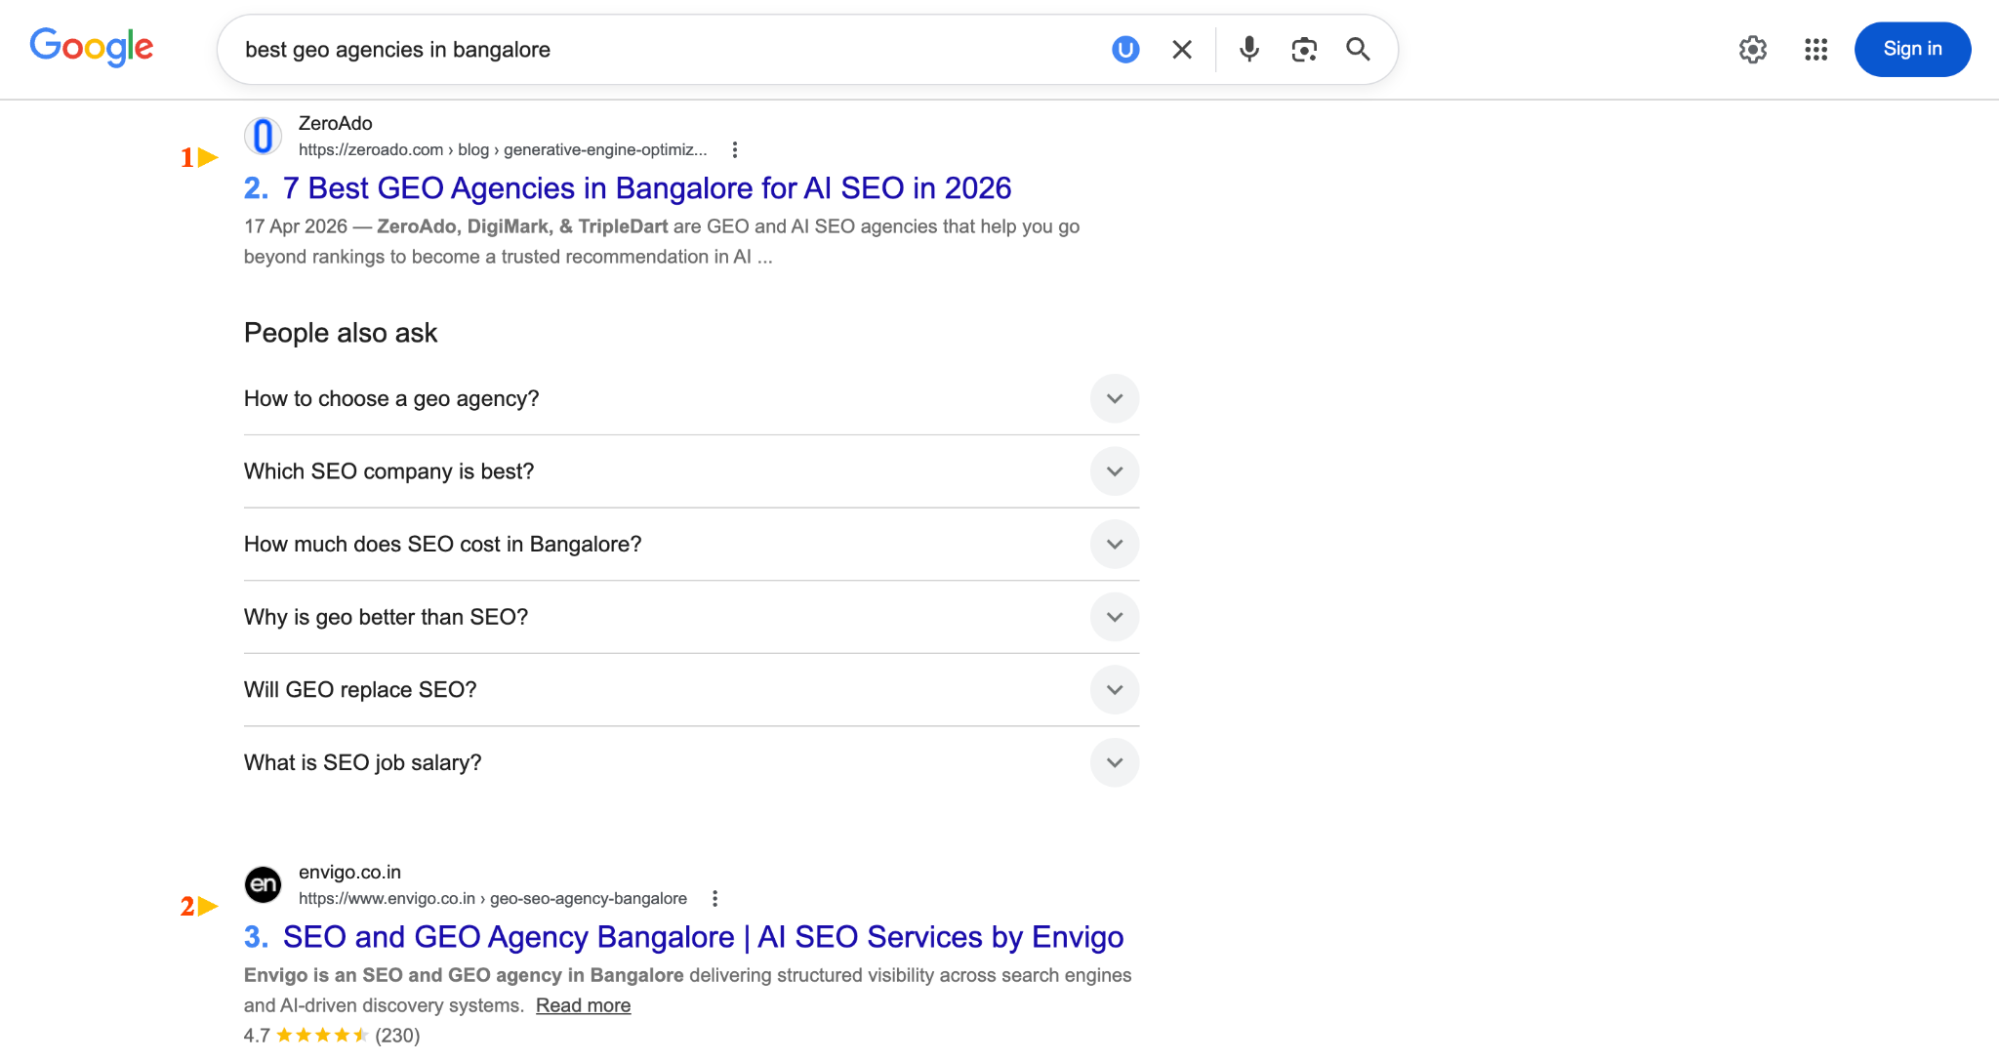Open the Google apps grid icon
The width and height of the screenshot is (1999, 1057).
1815,49
